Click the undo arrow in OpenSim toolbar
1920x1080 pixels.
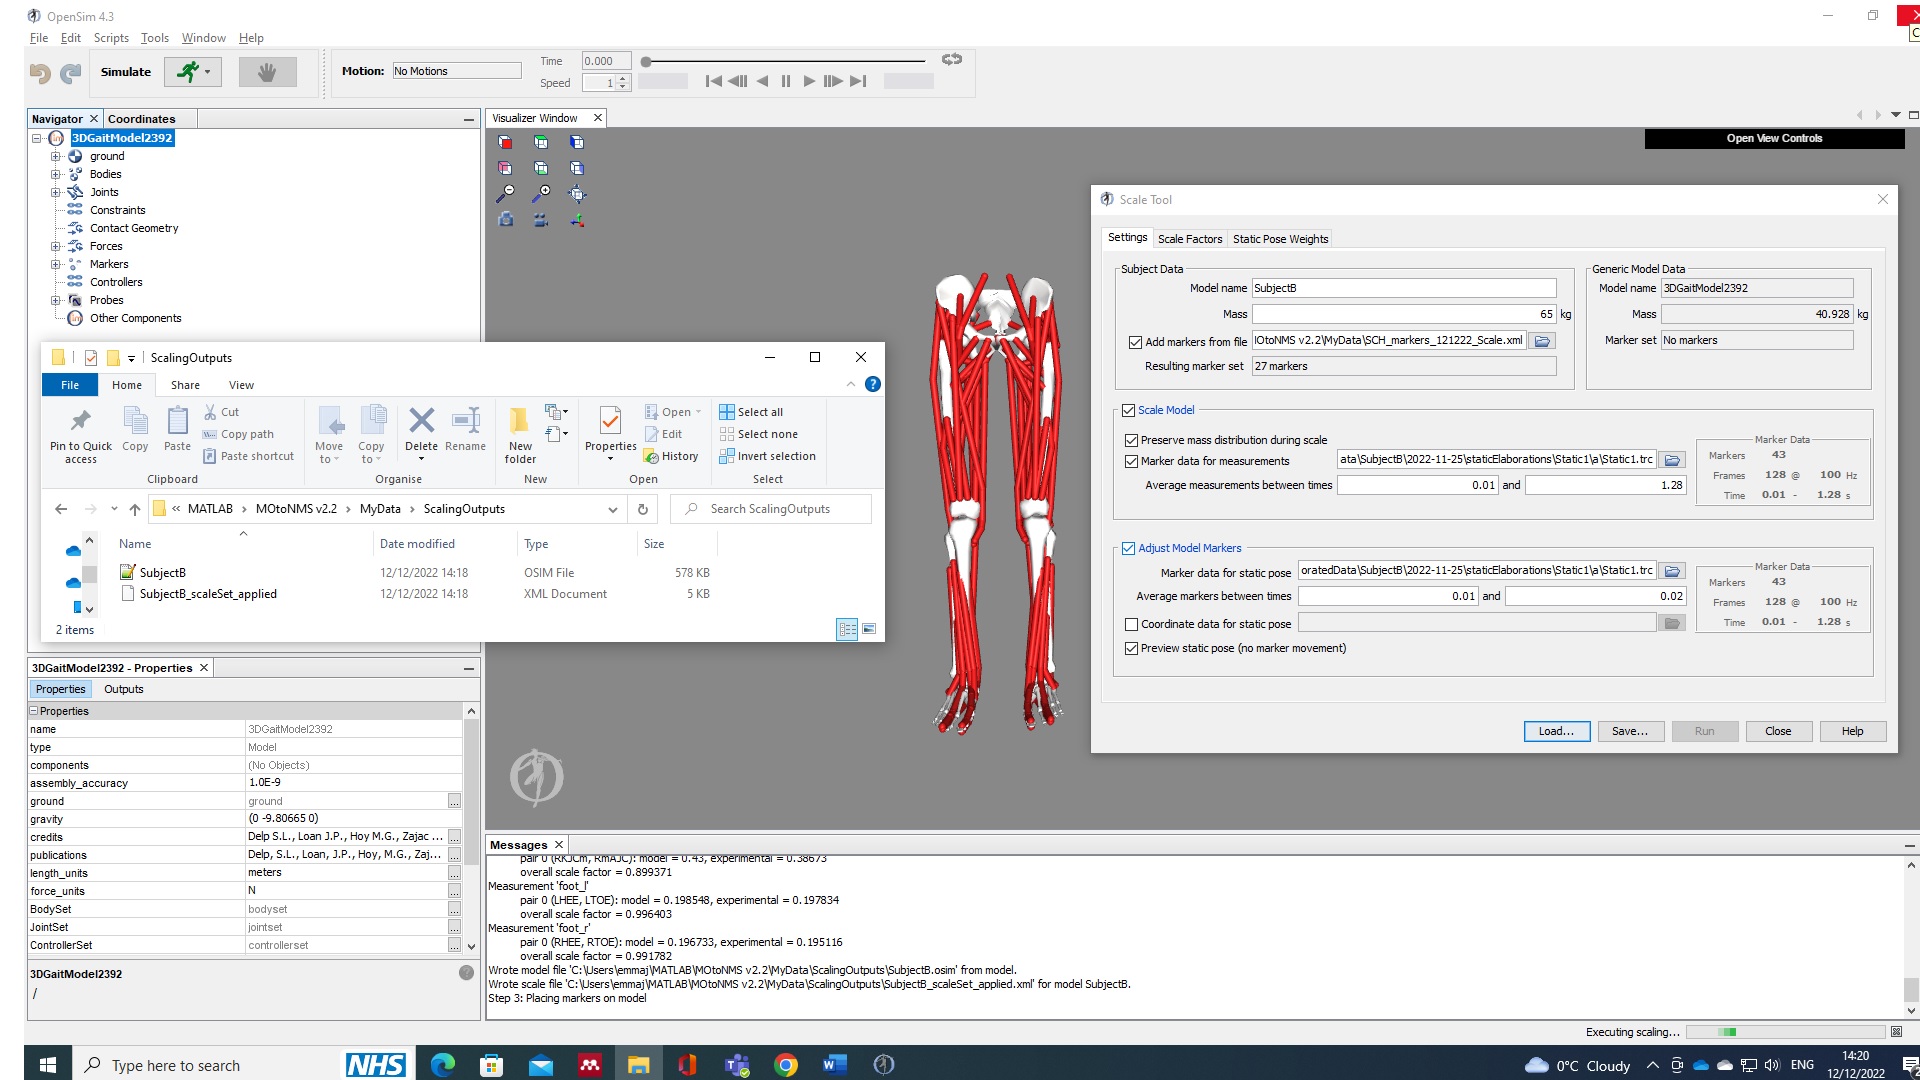pyautogui.click(x=40, y=72)
